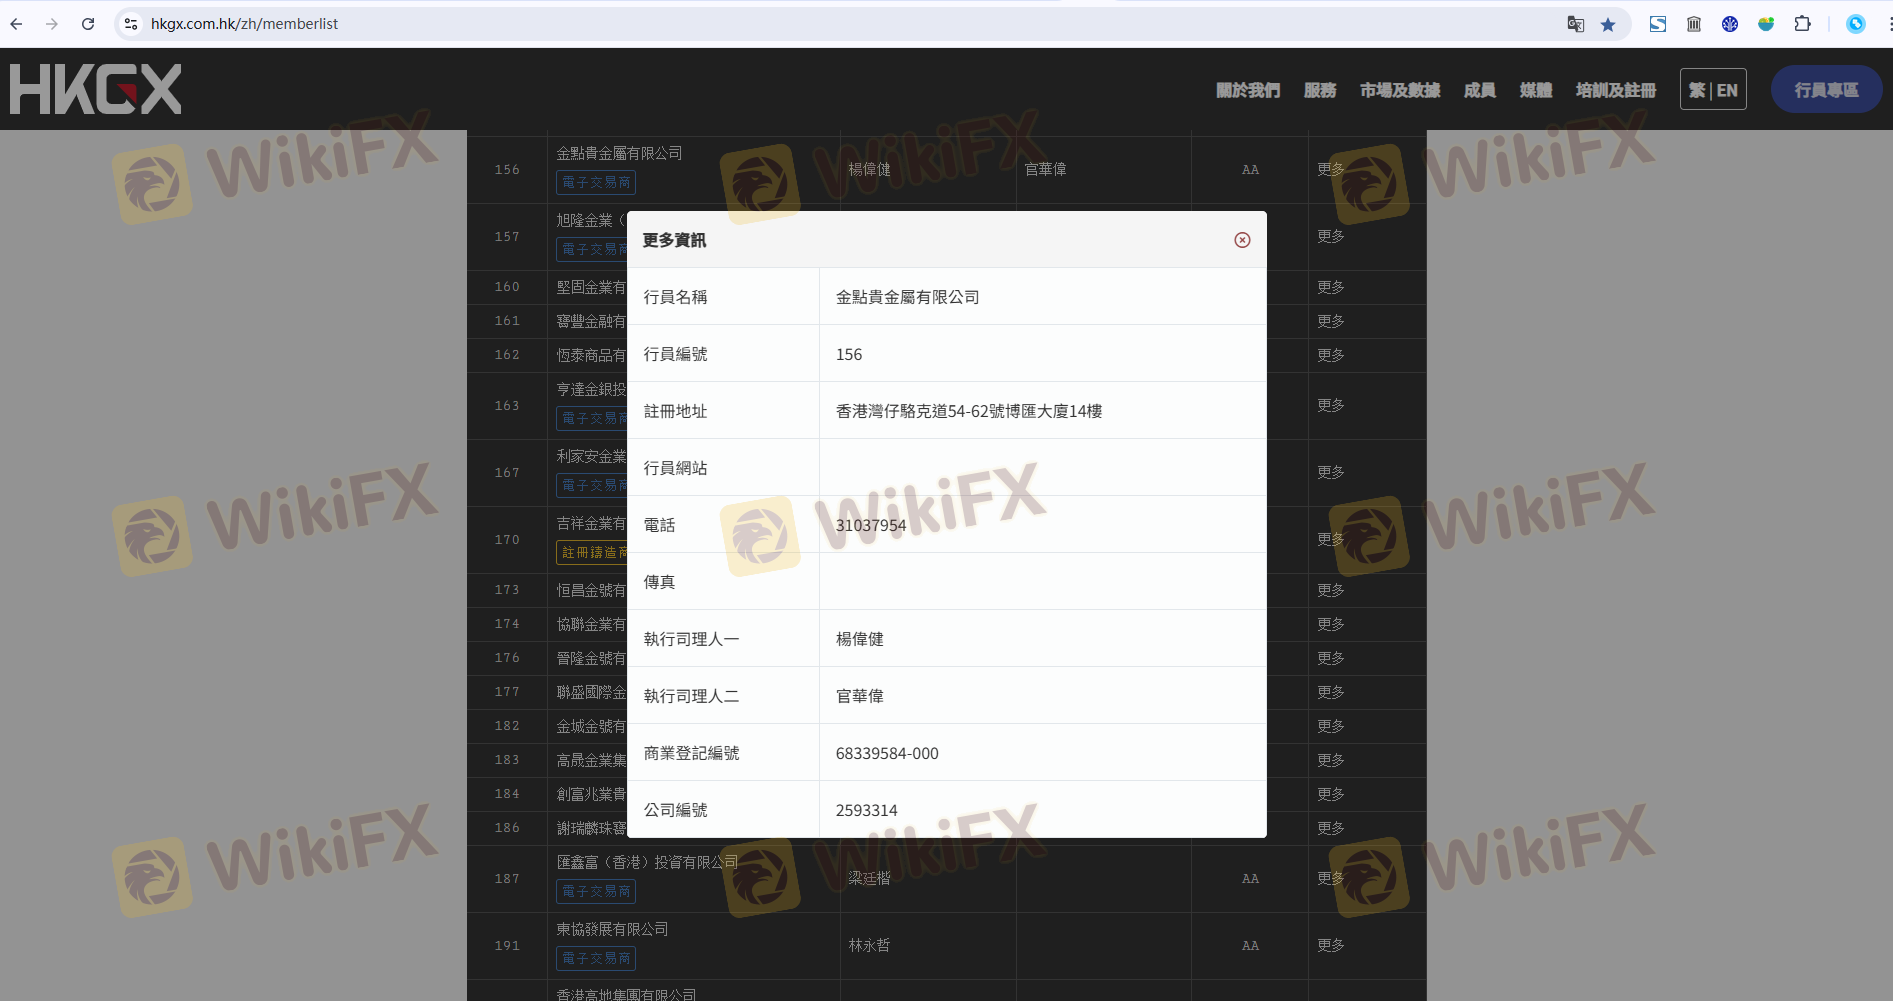This screenshot has height=1001, width=1893.
Task: Open the 市場及數據 menu
Action: [x=1400, y=90]
